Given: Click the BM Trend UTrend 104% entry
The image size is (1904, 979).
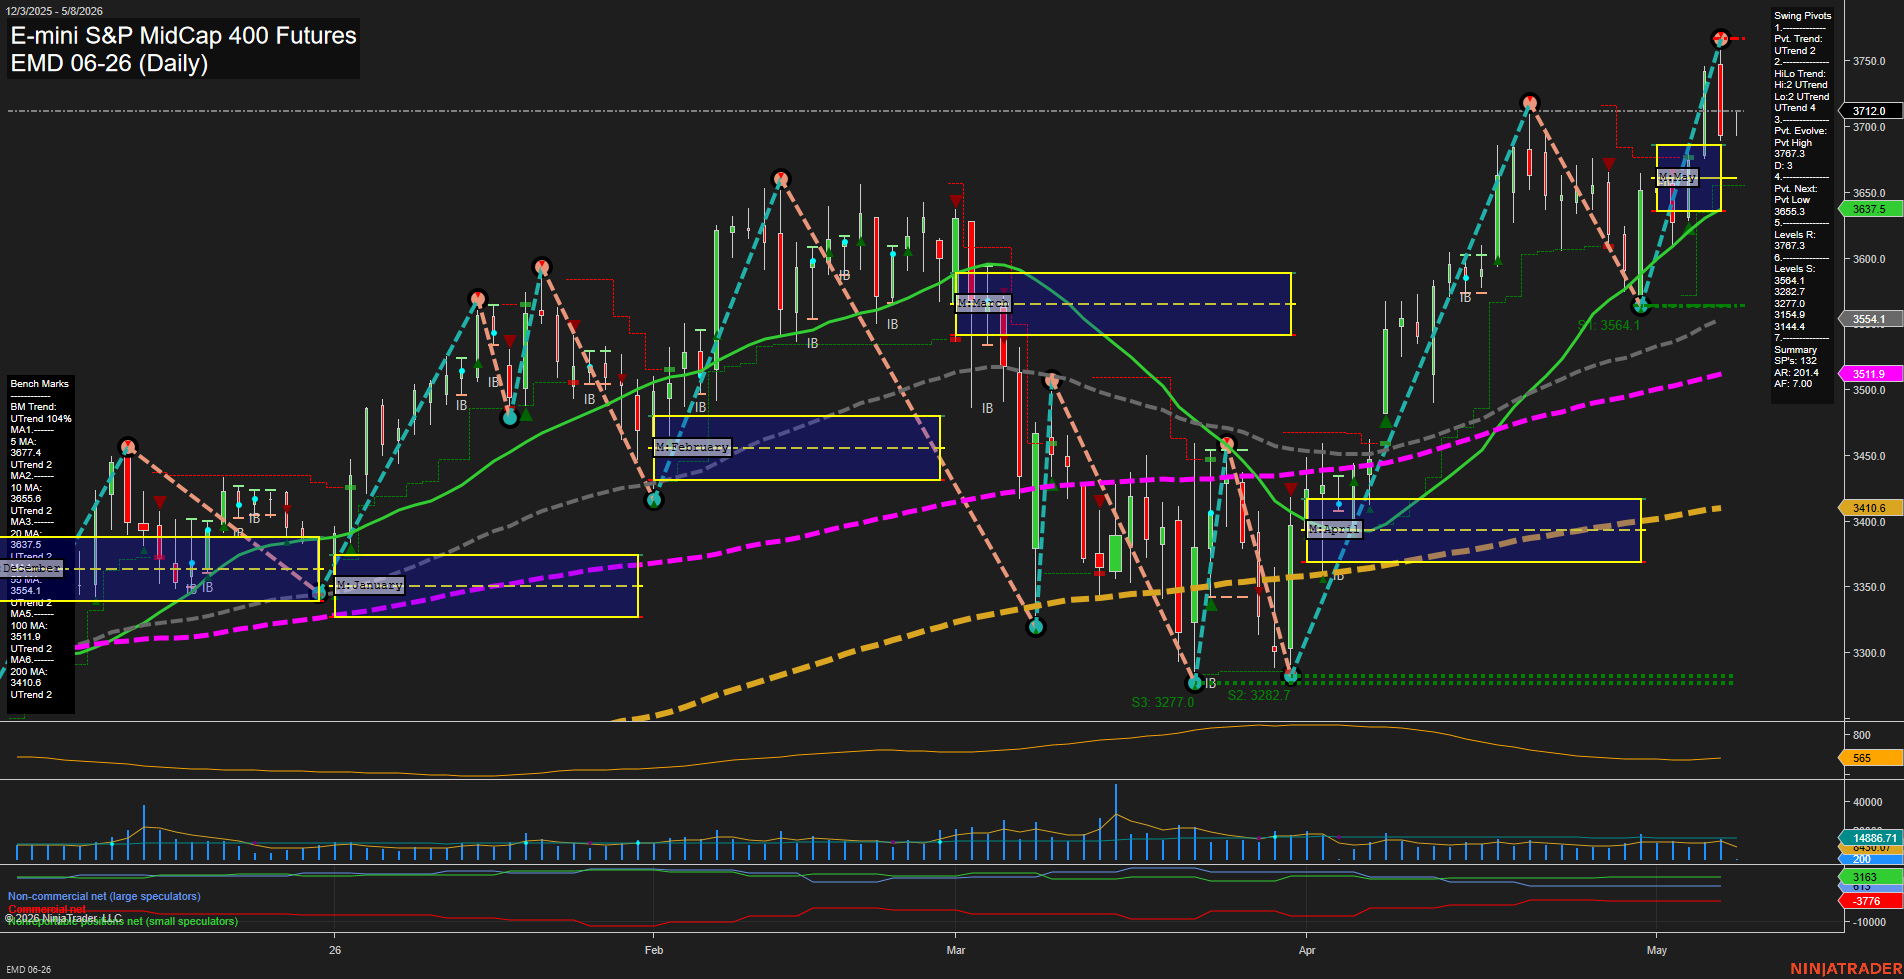Looking at the screenshot, I should (41, 413).
